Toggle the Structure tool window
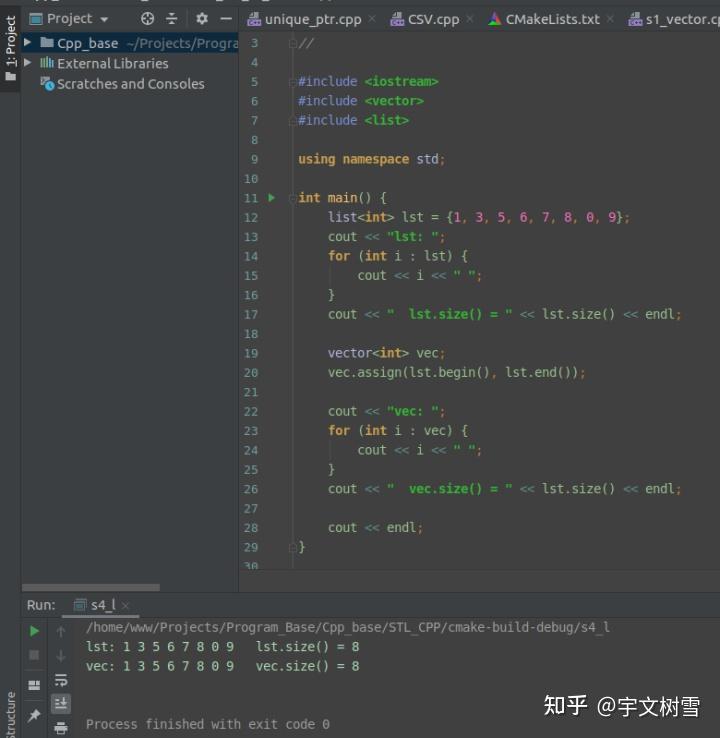Image resolution: width=720 pixels, height=738 pixels. [10, 714]
